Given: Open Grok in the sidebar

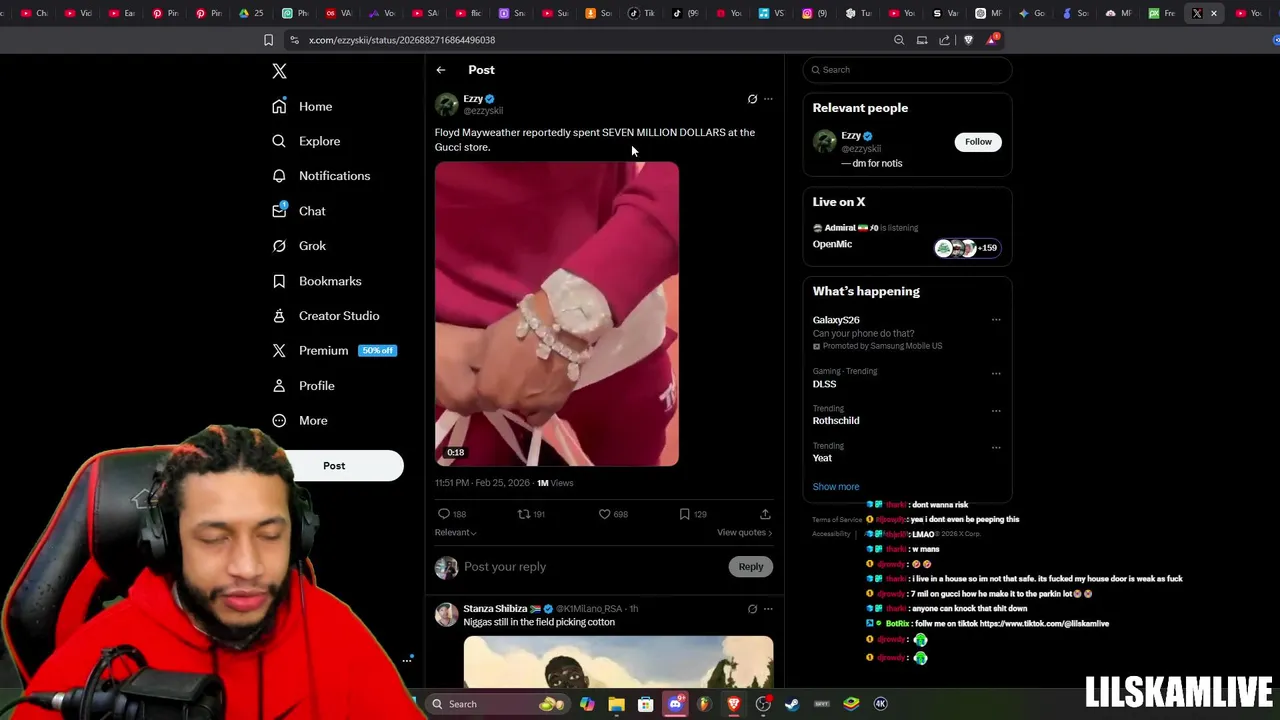Looking at the screenshot, I should tap(299, 246).
